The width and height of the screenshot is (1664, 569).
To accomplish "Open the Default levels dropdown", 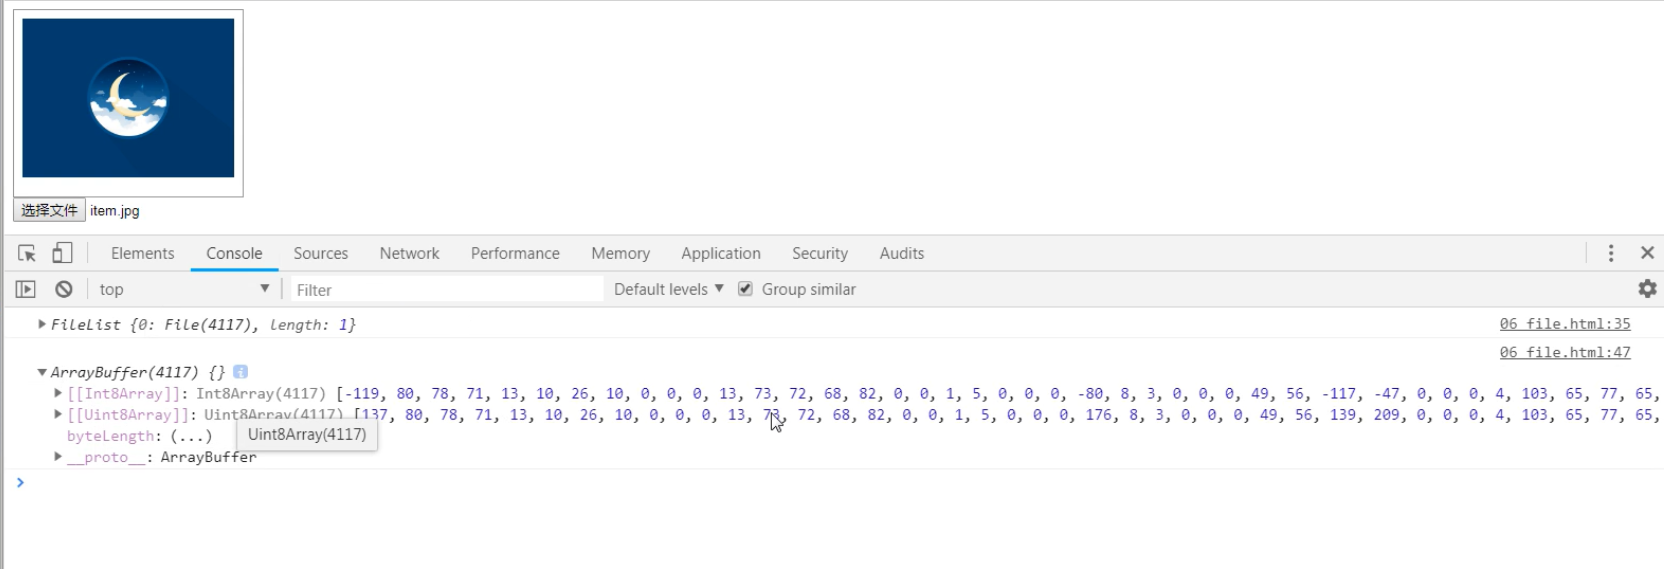I will point(668,289).
